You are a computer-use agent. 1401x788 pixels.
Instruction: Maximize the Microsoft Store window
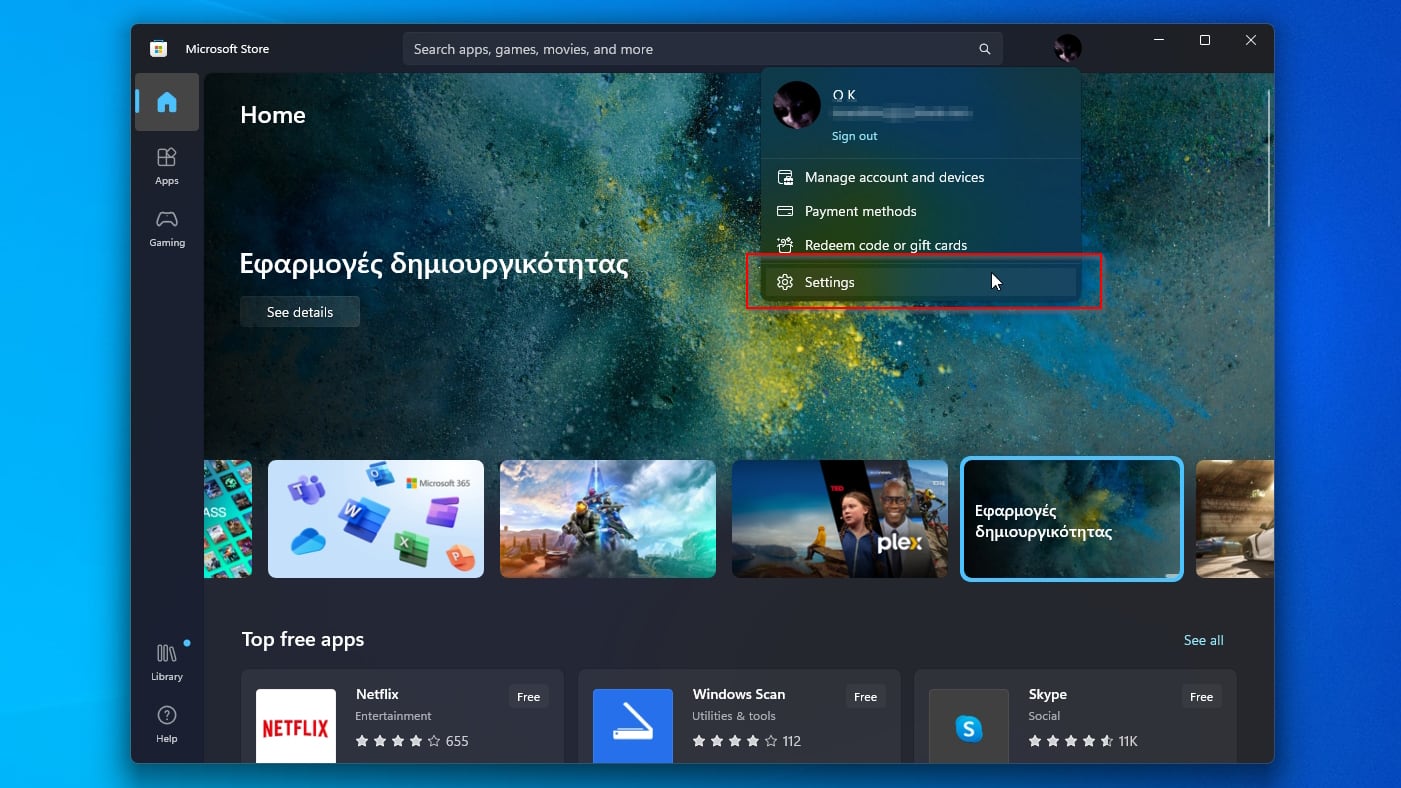pos(1205,40)
